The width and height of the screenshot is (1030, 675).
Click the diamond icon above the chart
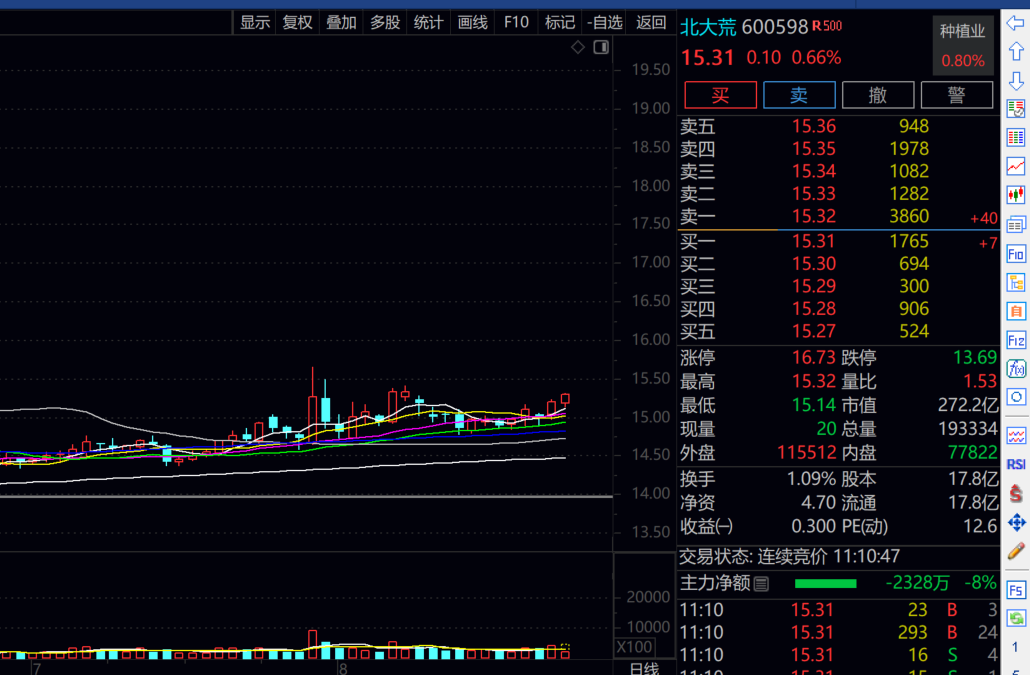point(577,47)
